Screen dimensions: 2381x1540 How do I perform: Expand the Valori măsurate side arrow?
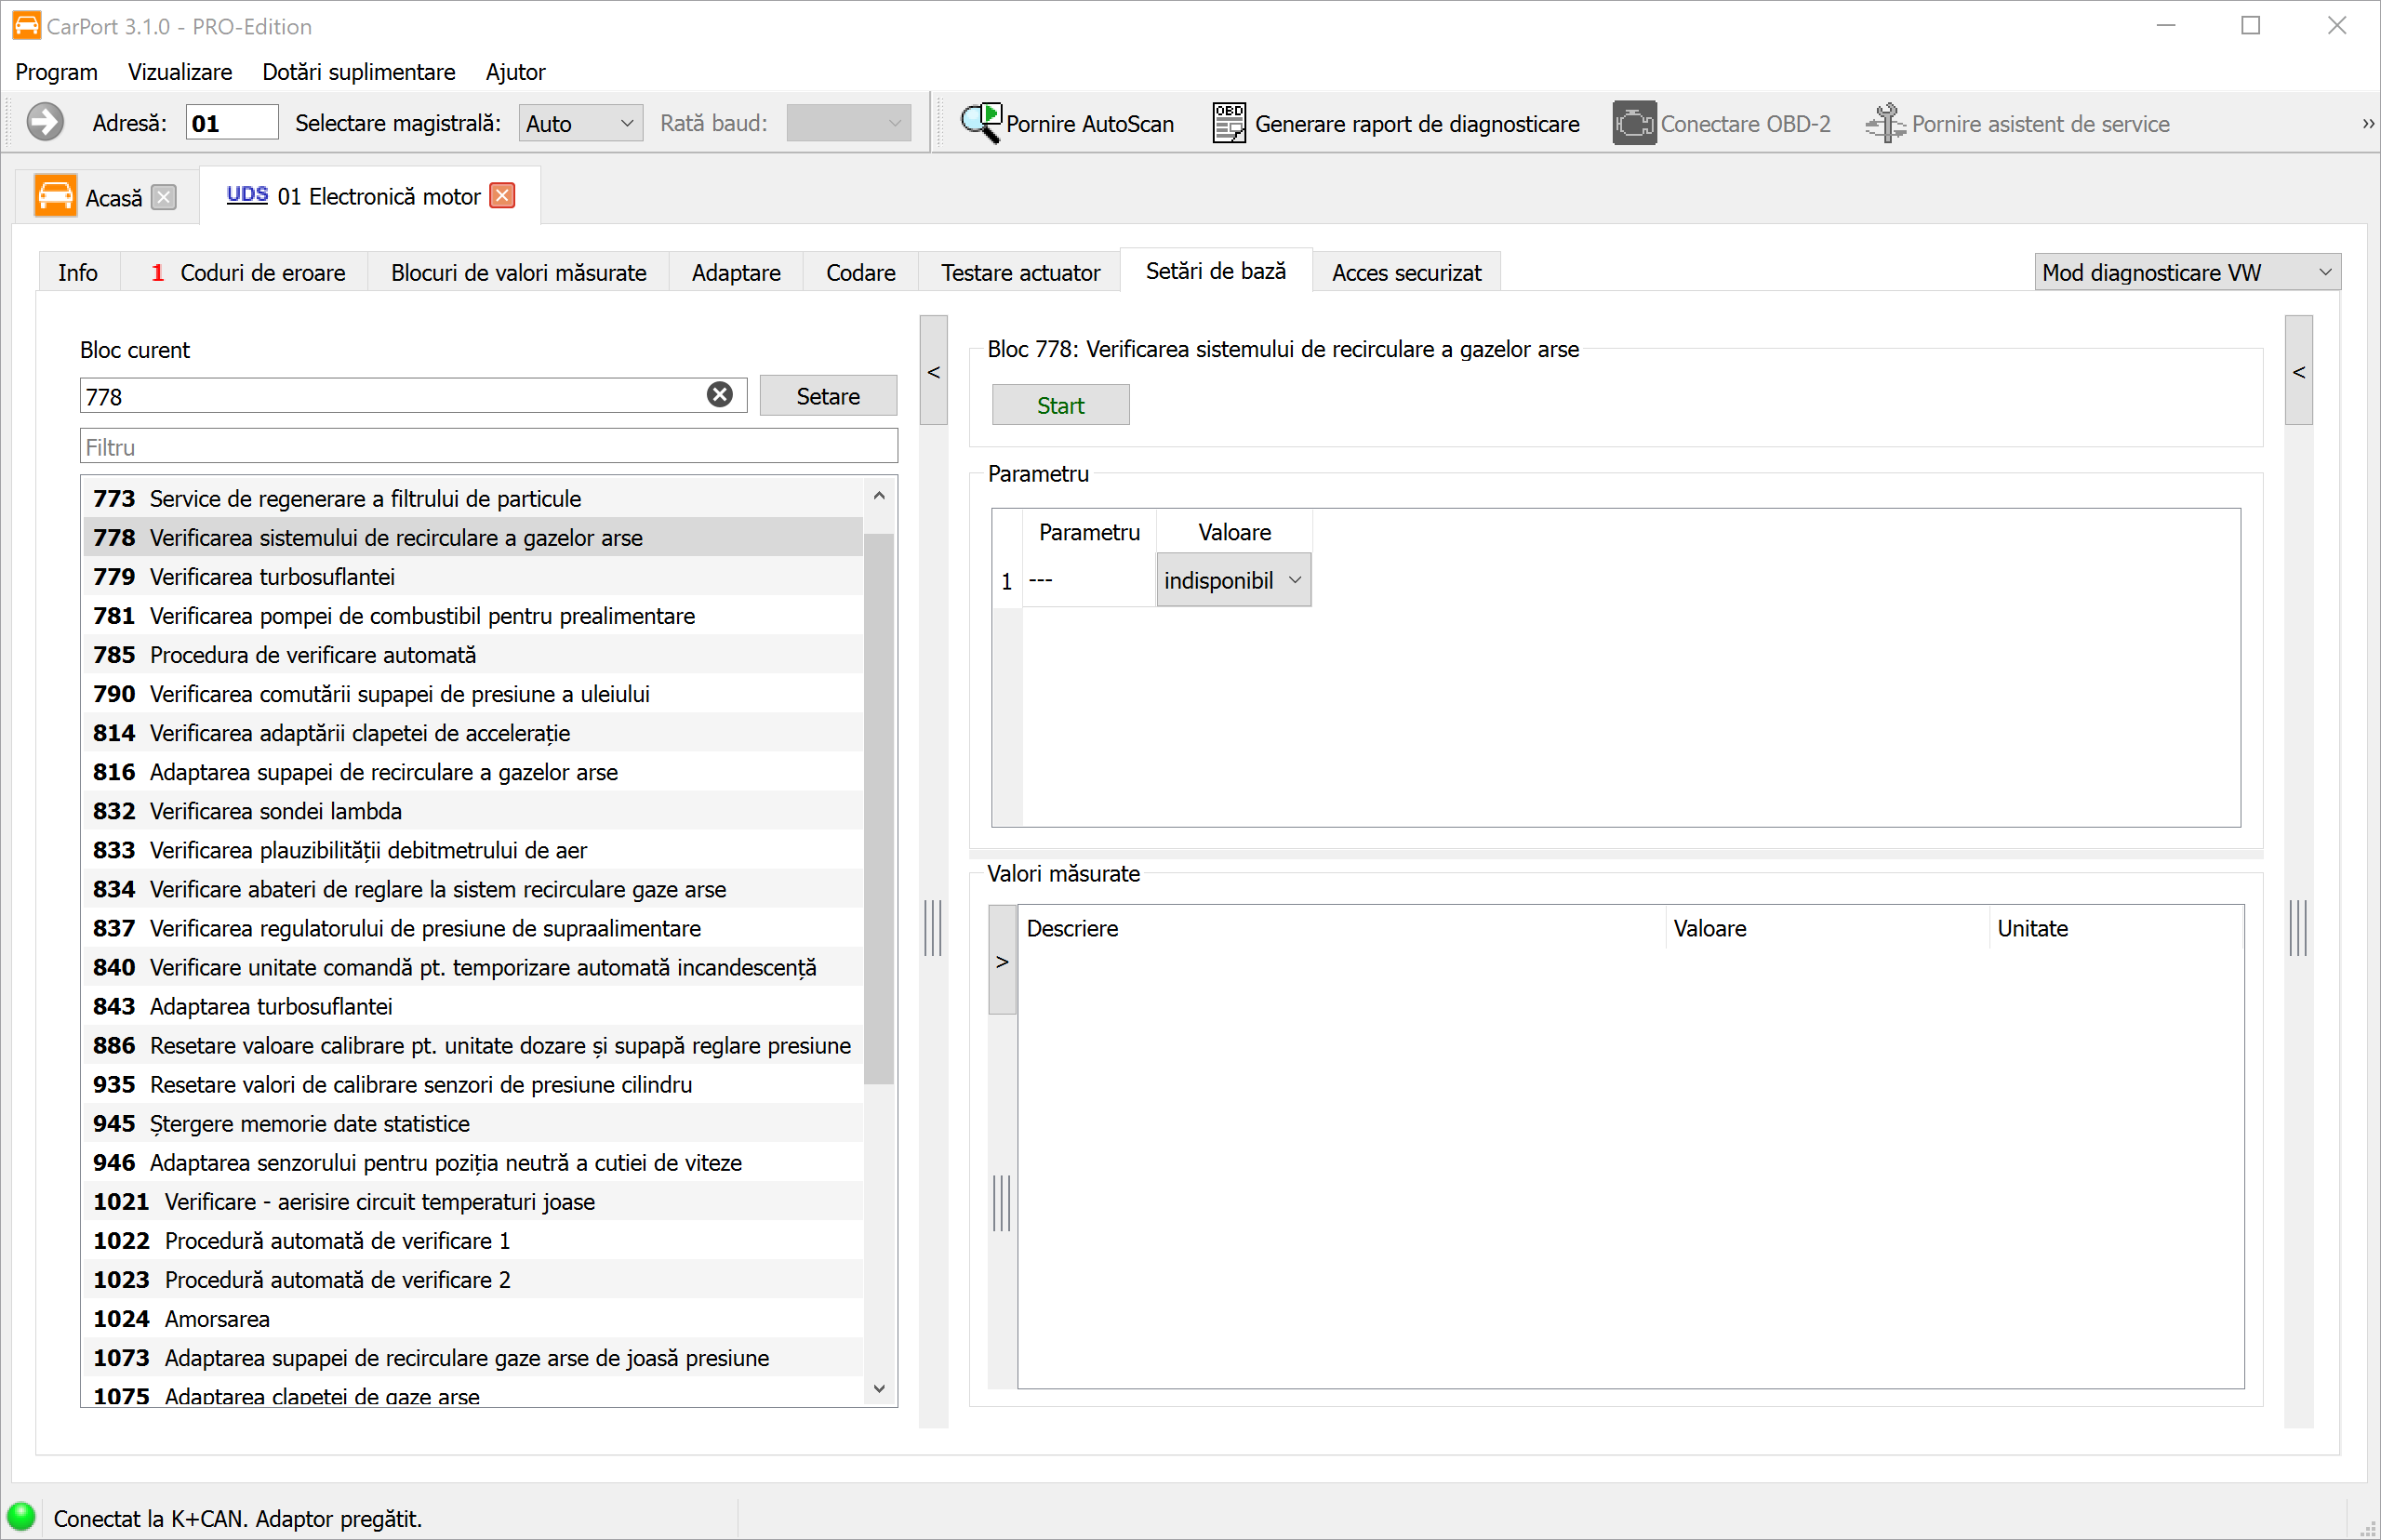[x=1002, y=961]
